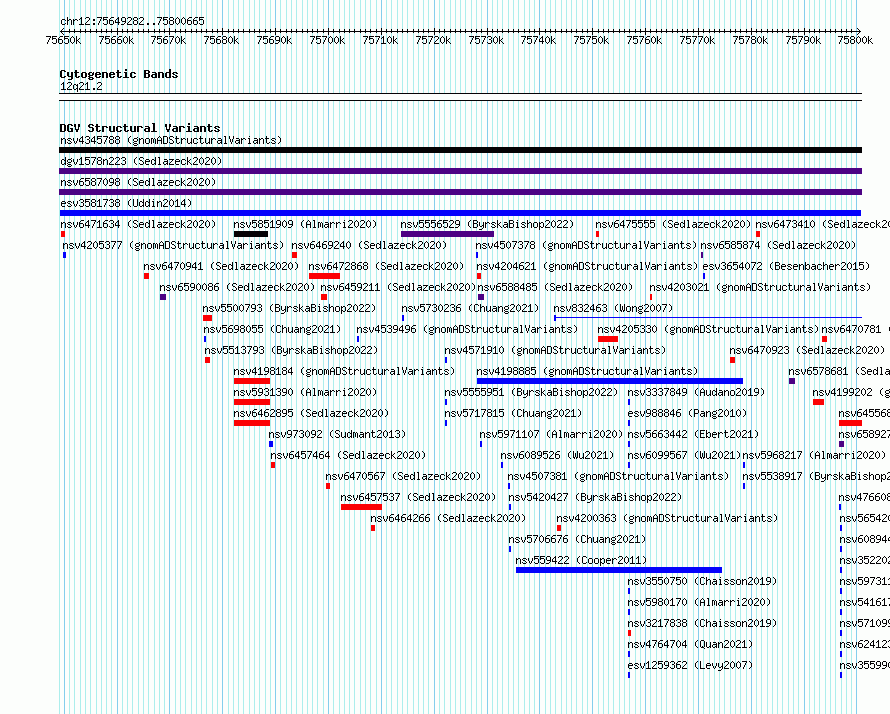
Task: Select nsv6475555 (Sedlazeck2020) label
Action: 673,224
